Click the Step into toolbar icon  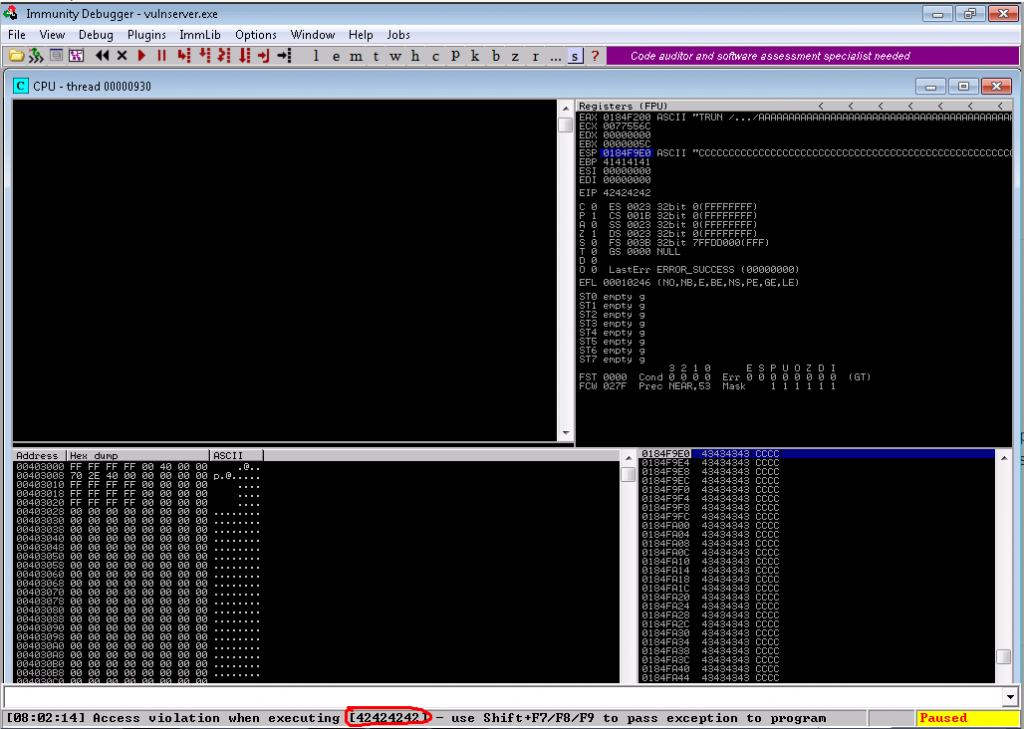coord(184,56)
